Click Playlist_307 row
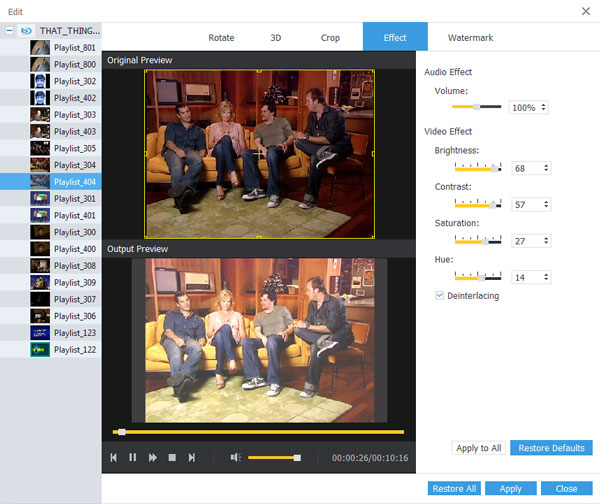 click(51, 299)
